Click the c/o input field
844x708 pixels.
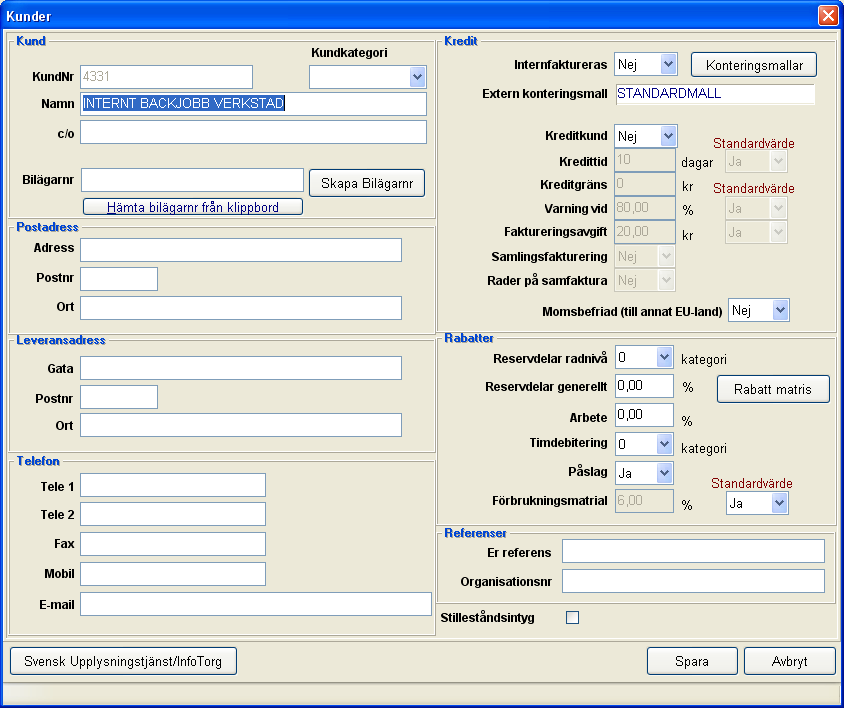254,132
